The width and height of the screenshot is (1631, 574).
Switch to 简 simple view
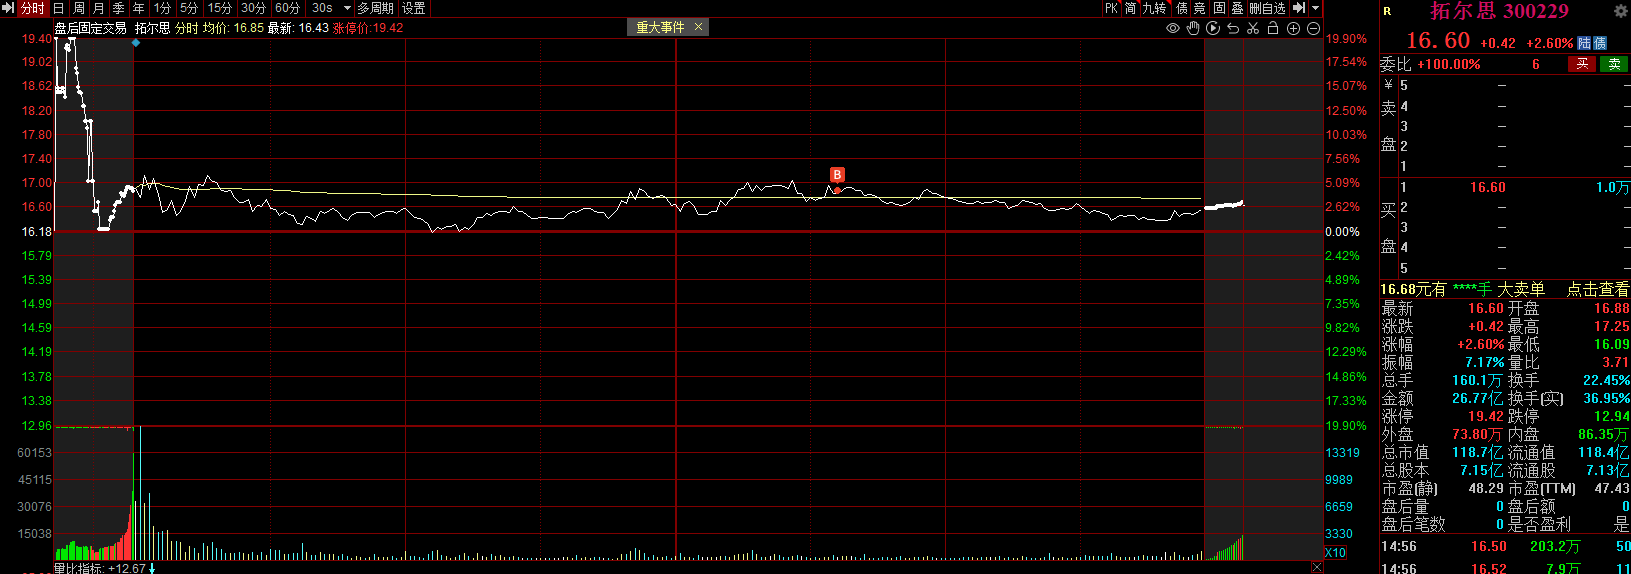coord(1130,8)
